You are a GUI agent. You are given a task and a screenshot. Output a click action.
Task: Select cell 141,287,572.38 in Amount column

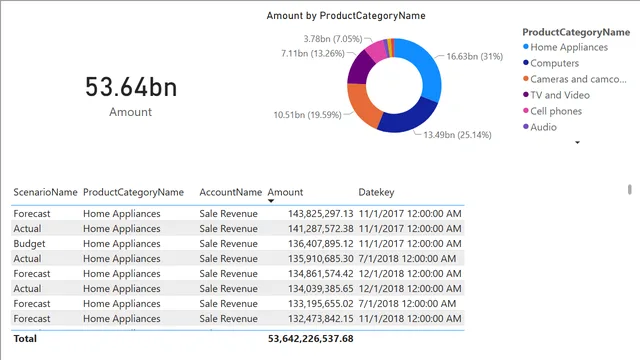pyautogui.click(x=320, y=229)
